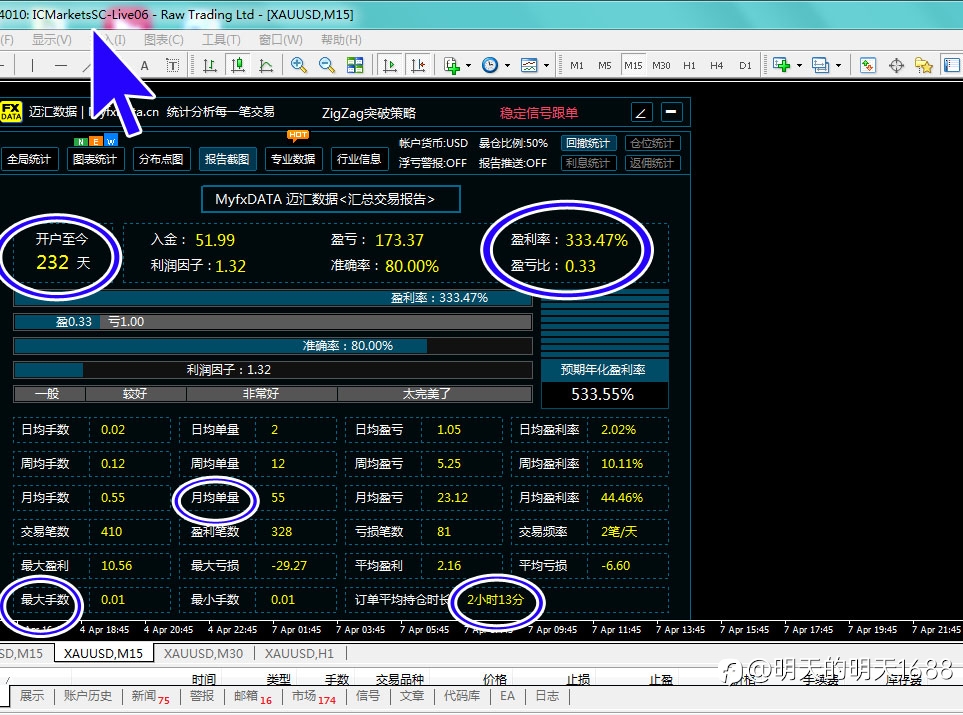Click the diagonal line icon in MyfxDATA panel
This screenshot has height=715, width=963.
[641, 112]
